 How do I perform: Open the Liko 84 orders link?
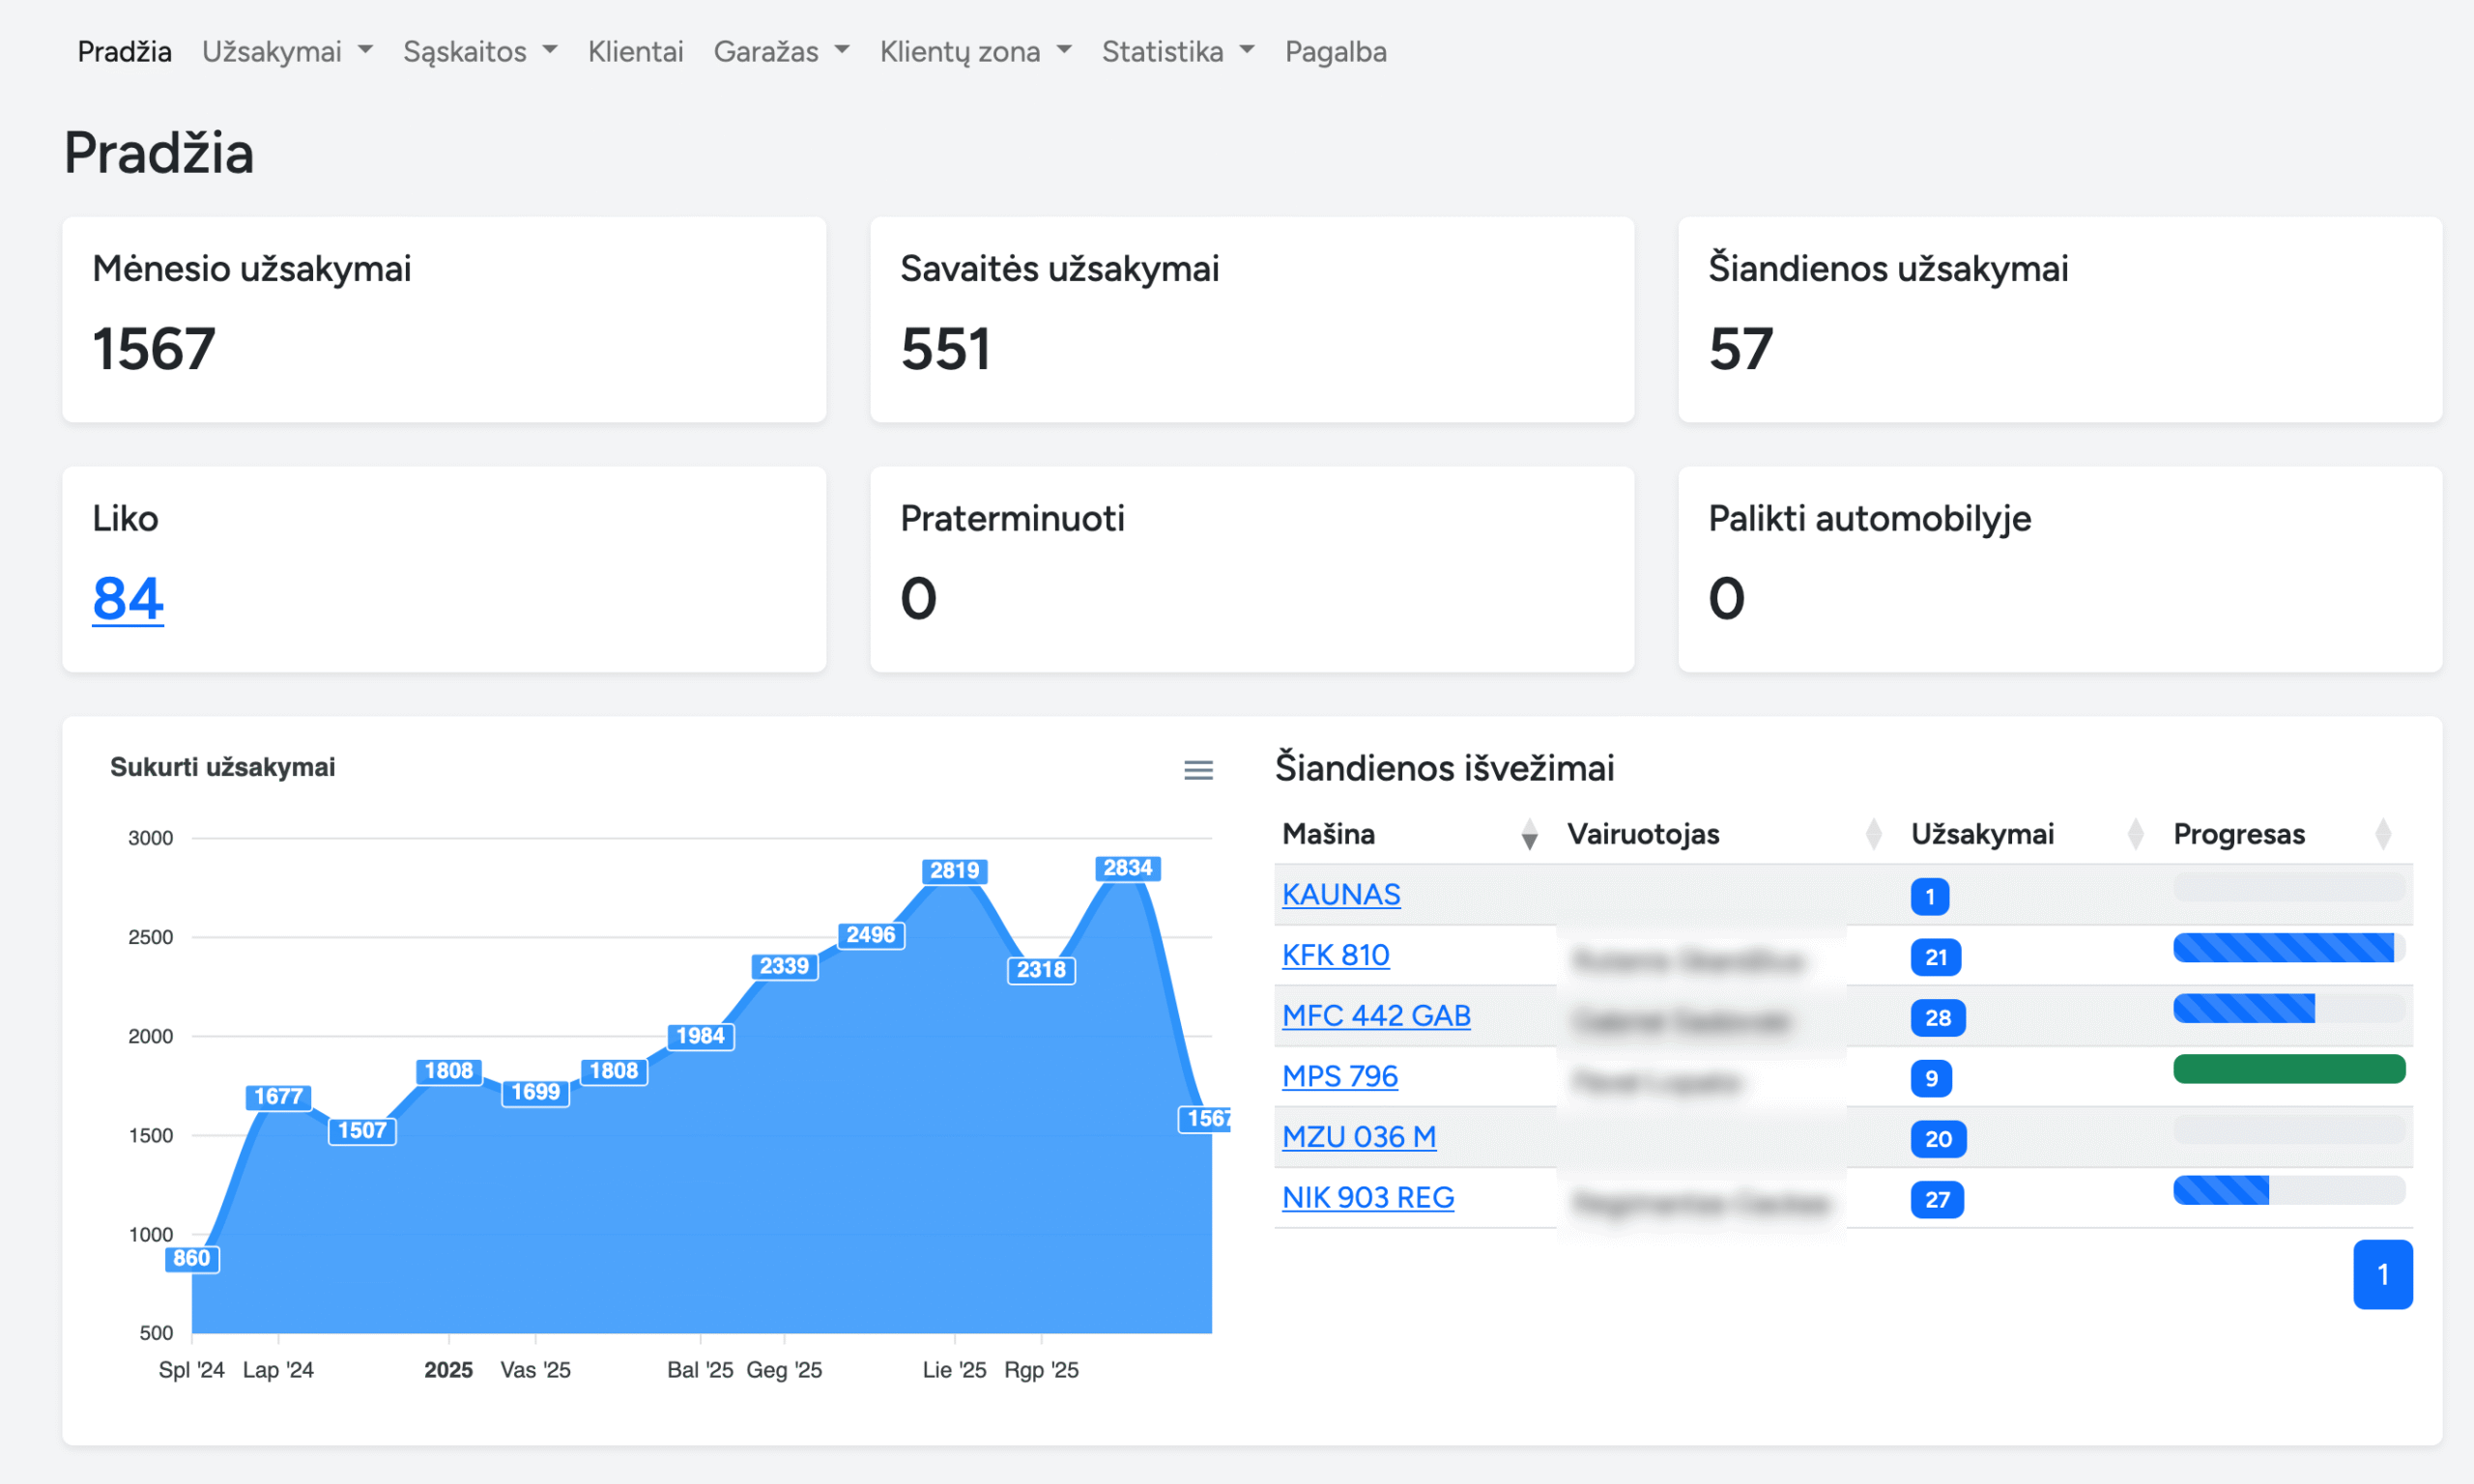coord(128,598)
